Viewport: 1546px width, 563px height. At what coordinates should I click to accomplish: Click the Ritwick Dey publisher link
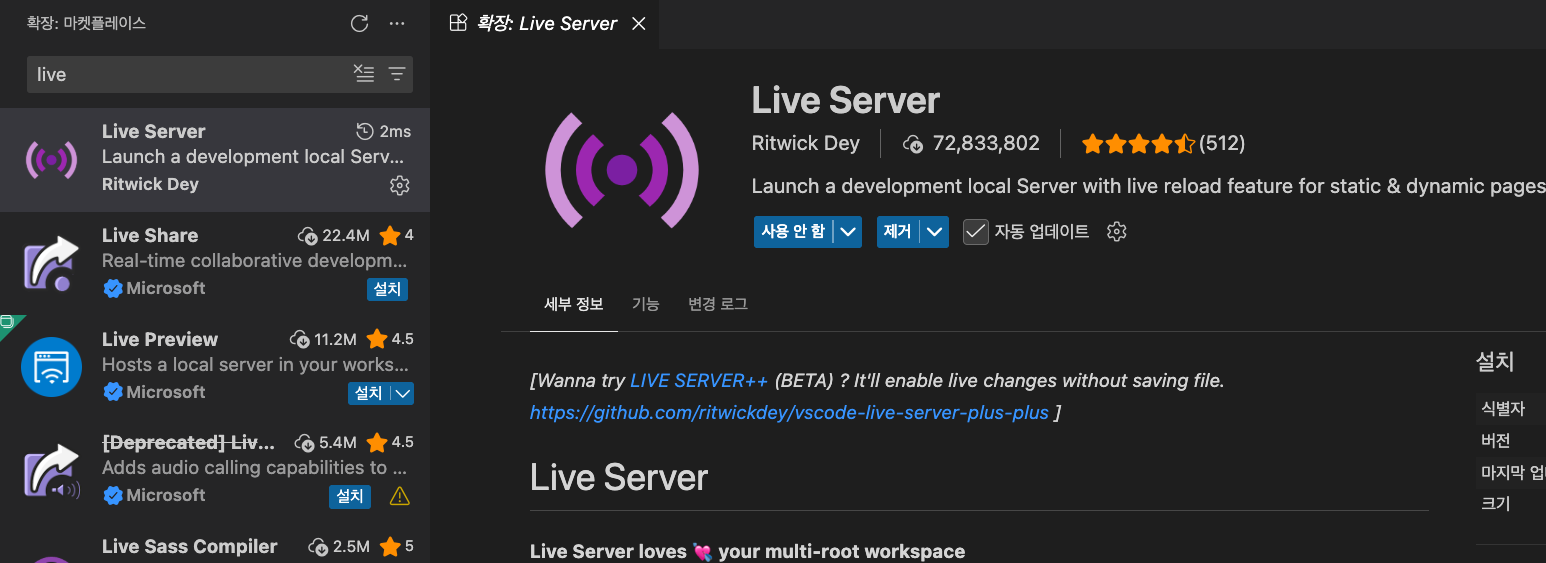(805, 143)
